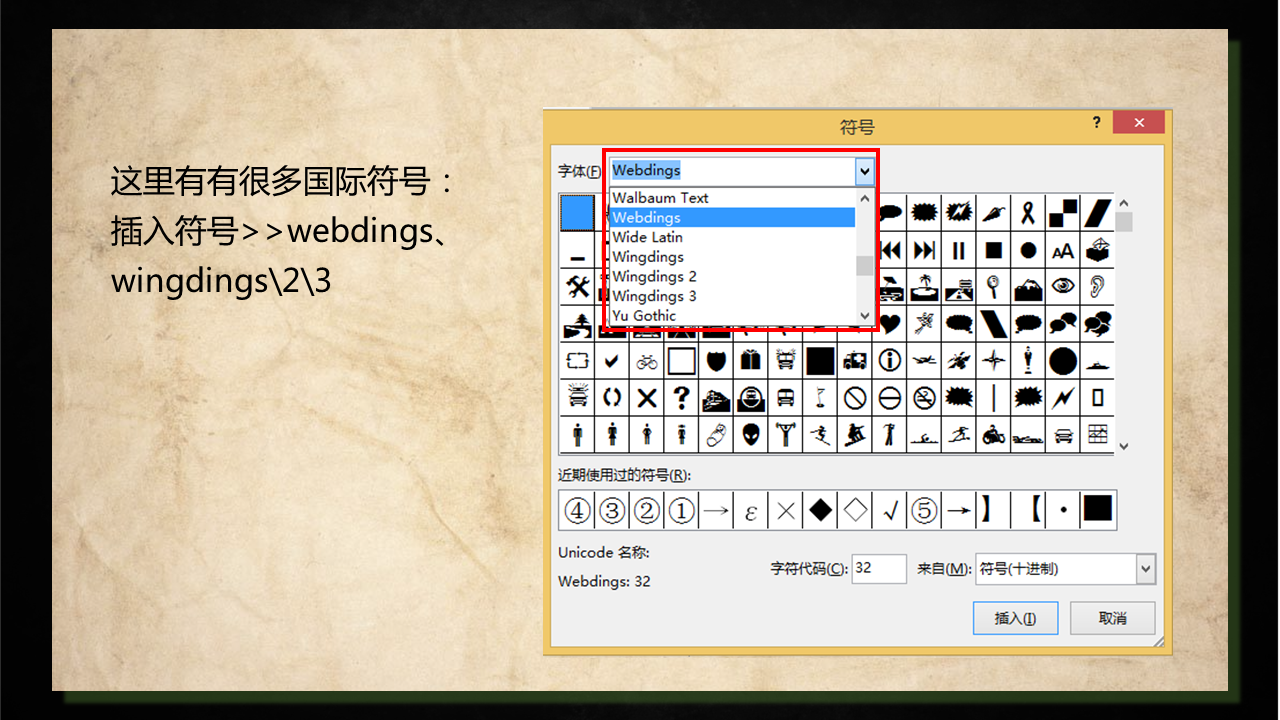Click symbol grid scrollbar up arrow

[x=1124, y=203]
